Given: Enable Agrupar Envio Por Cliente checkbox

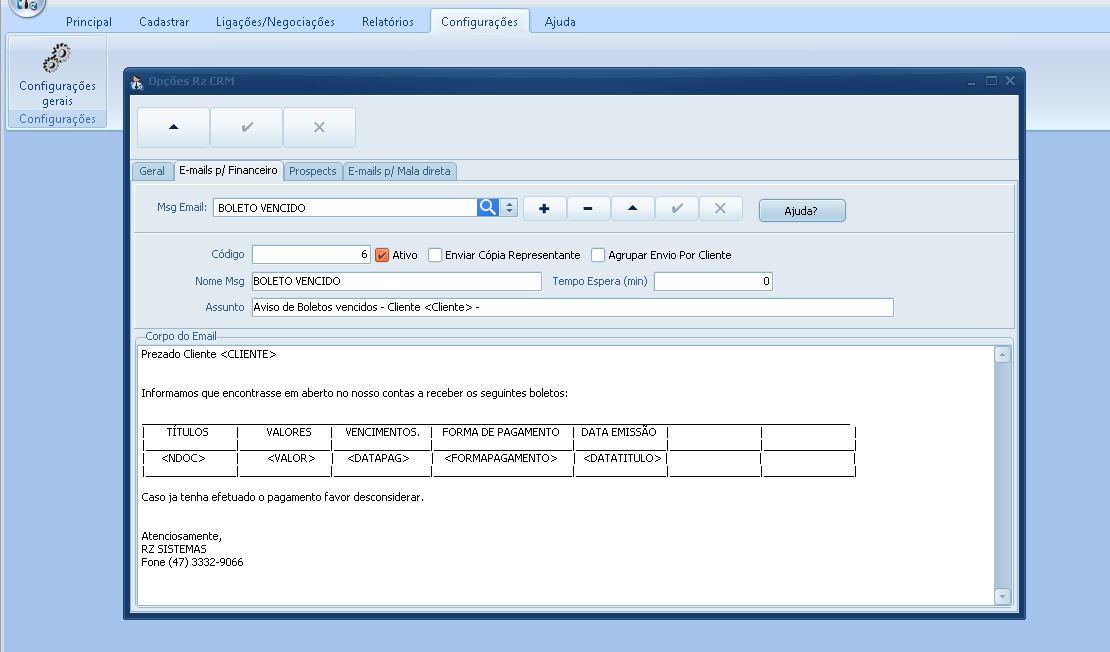Looking at the screenshot, I should (x=598, y=255).
